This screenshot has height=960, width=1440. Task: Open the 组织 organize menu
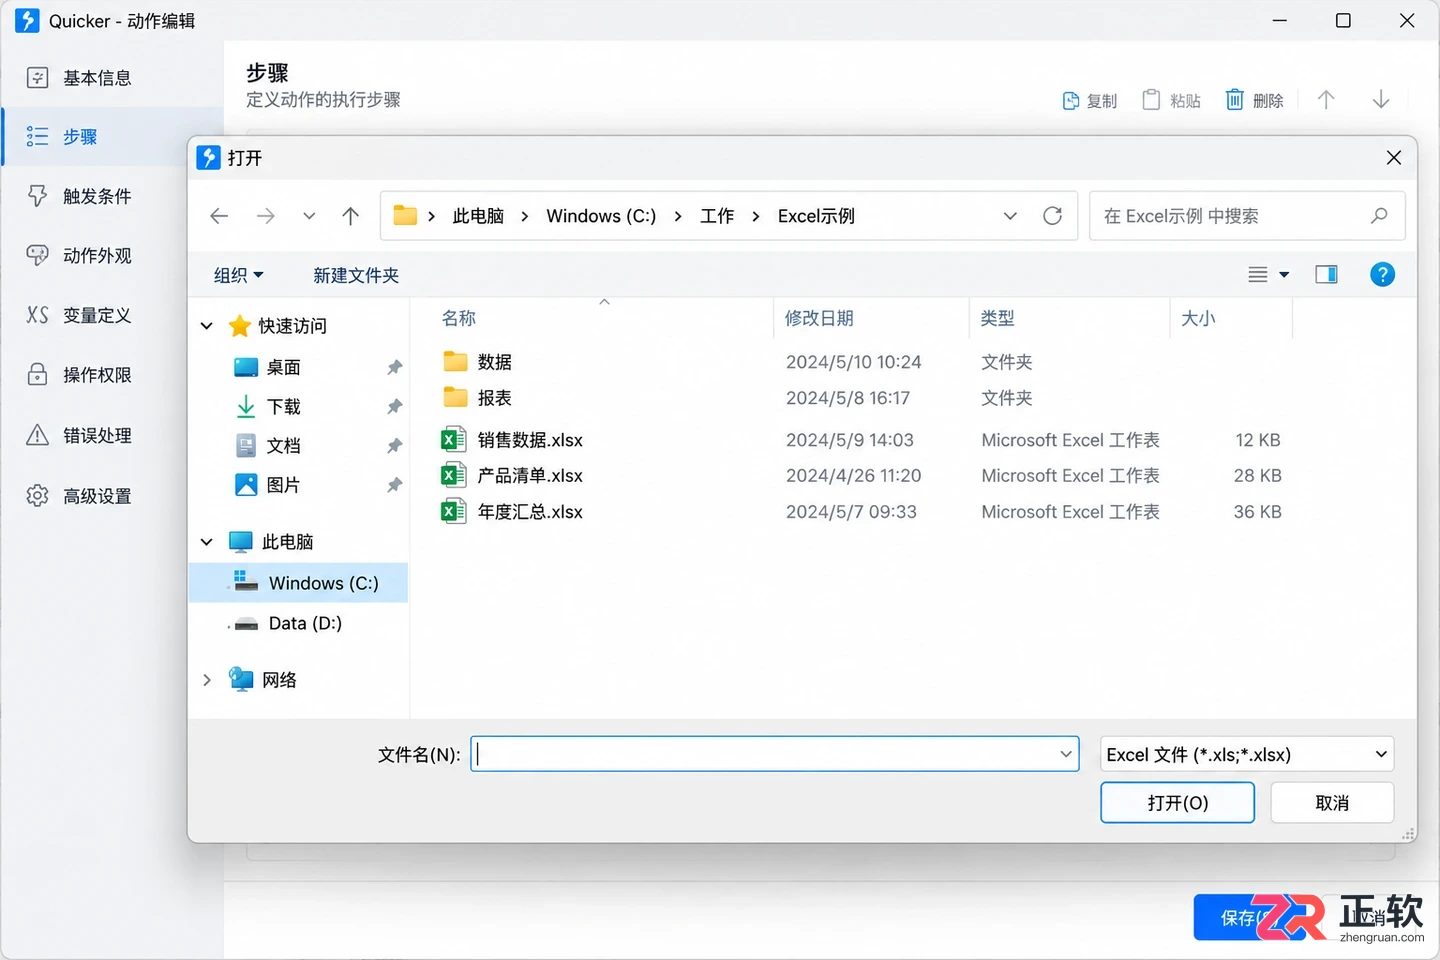coord(238,275)
